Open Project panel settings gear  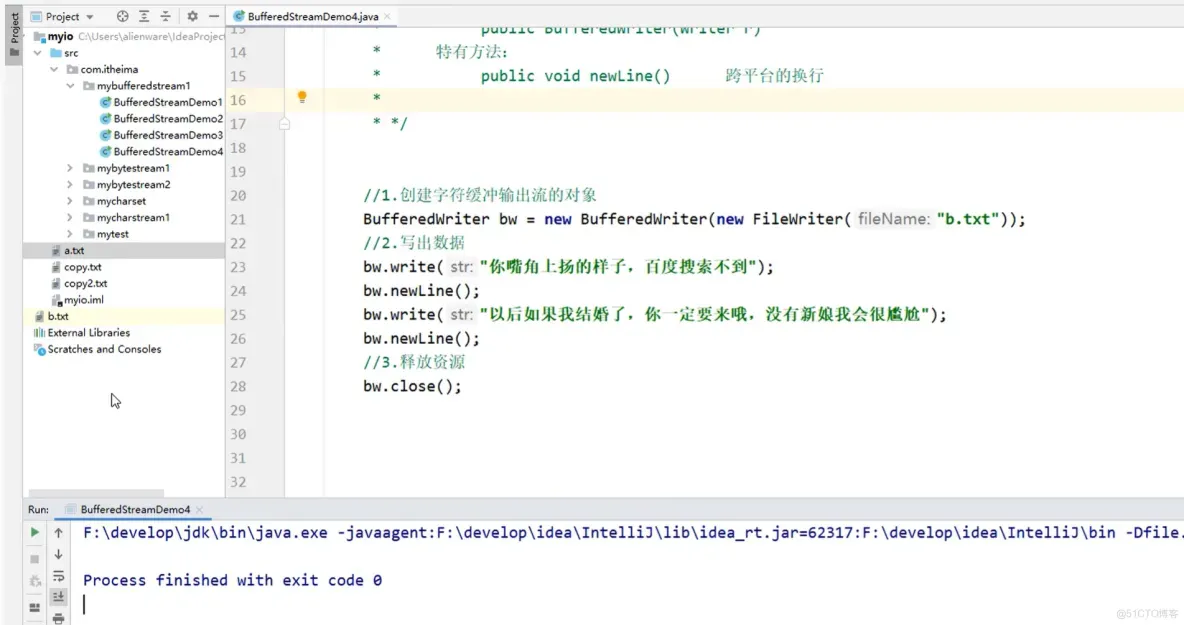tap(193, 16)
